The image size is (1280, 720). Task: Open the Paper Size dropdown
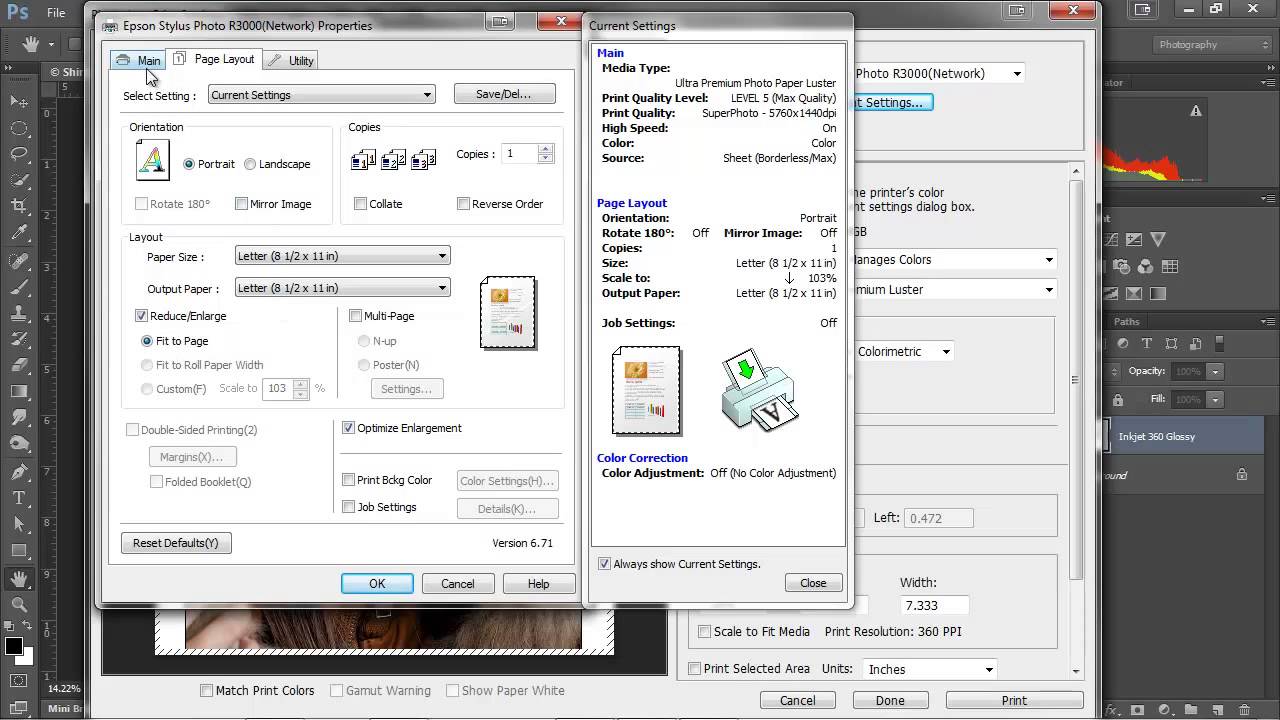point(343,256)
